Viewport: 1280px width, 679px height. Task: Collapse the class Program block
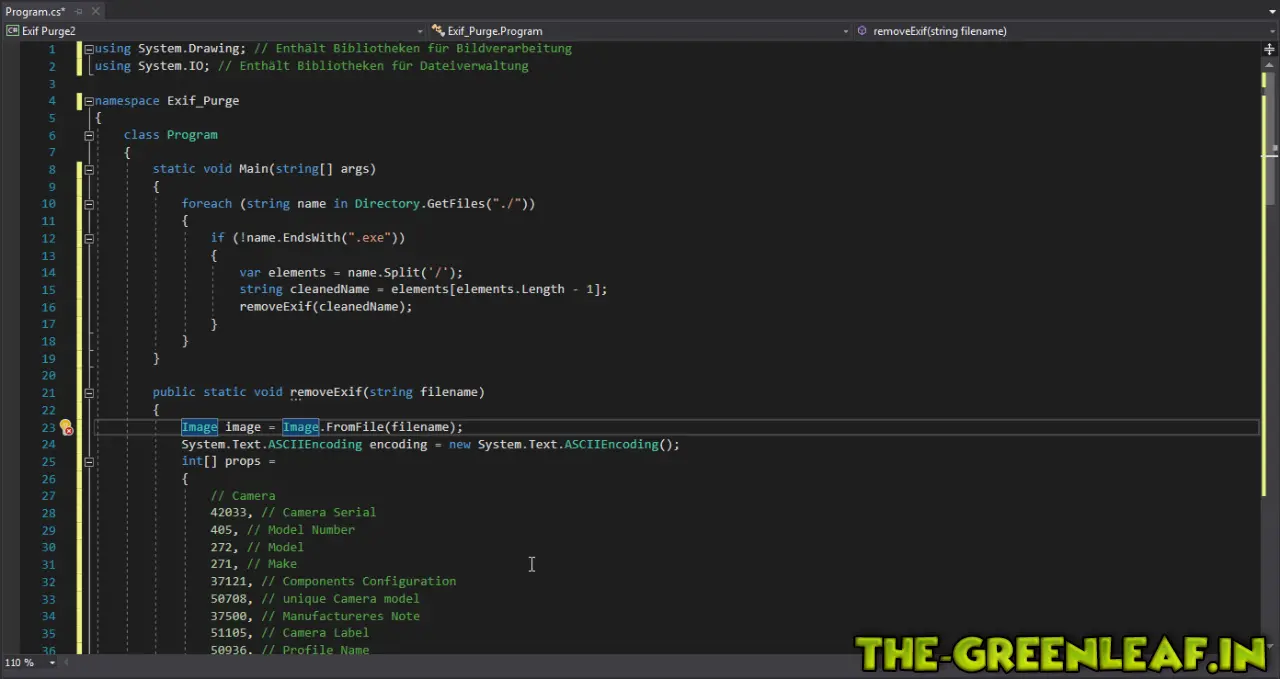(89, 135)
